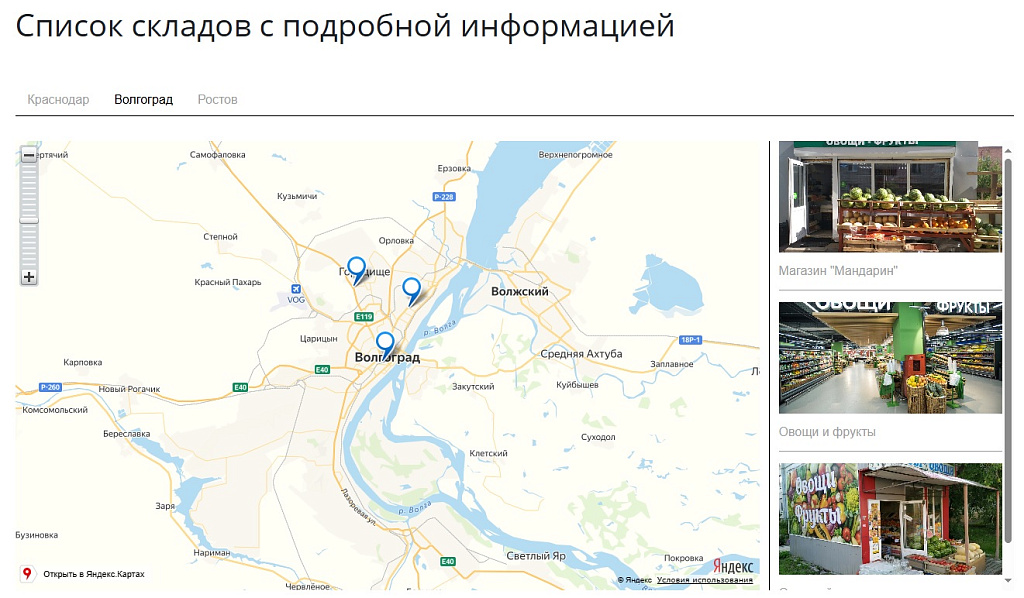1024x598 pixels.
Task: Open the Ростов tab
Action: [217, 100]
